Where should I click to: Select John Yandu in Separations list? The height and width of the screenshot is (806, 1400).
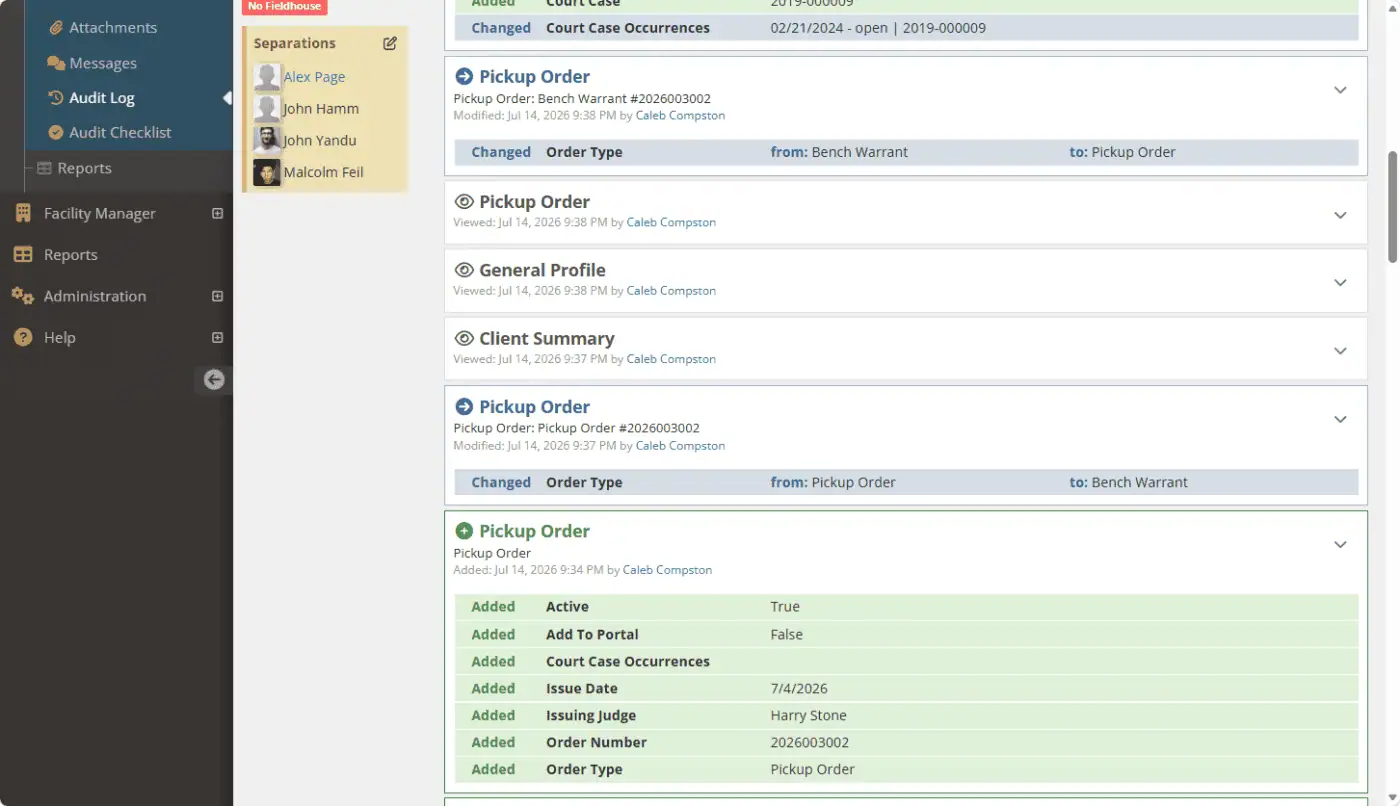click(320, 140)
